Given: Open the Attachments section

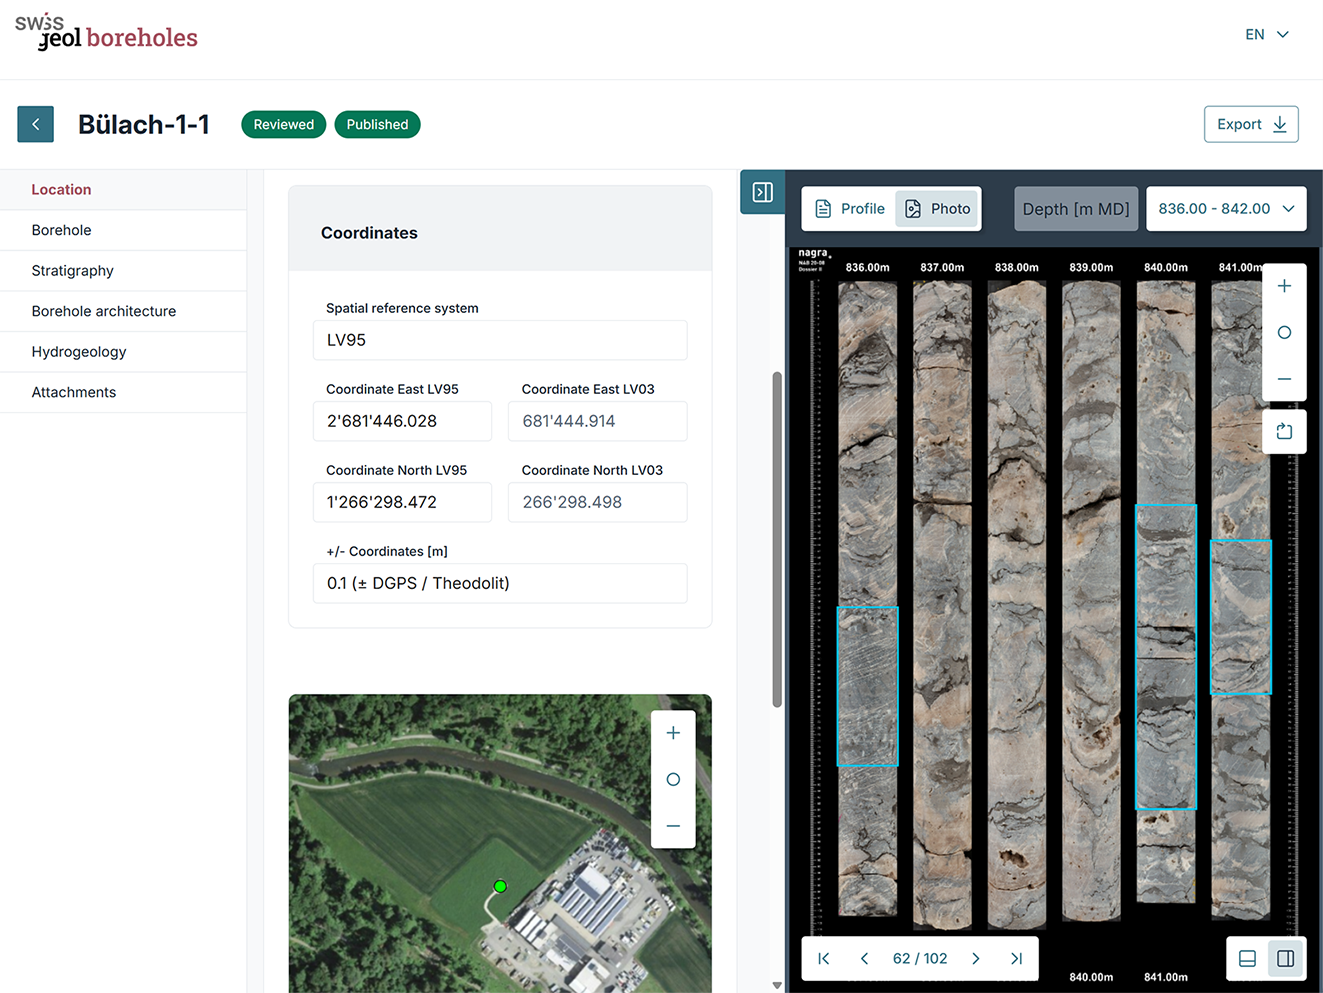Looking at the screenshot, I should [x=123, y=392].
